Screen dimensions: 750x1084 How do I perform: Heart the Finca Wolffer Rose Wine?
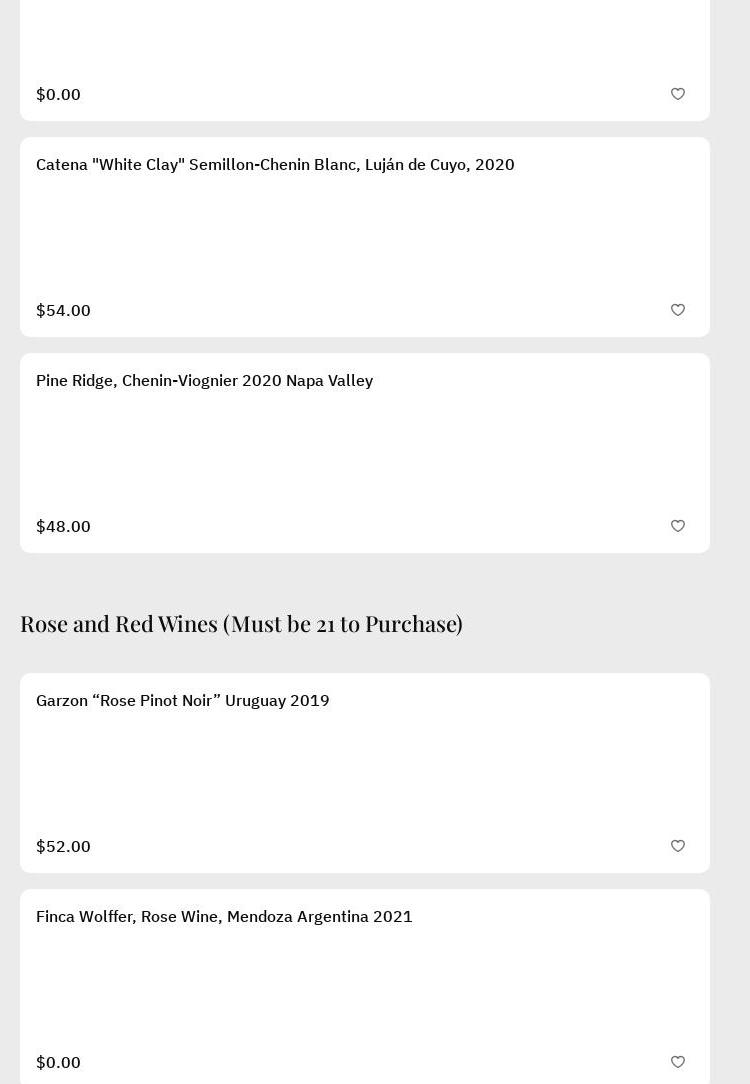pos(678,1062)
